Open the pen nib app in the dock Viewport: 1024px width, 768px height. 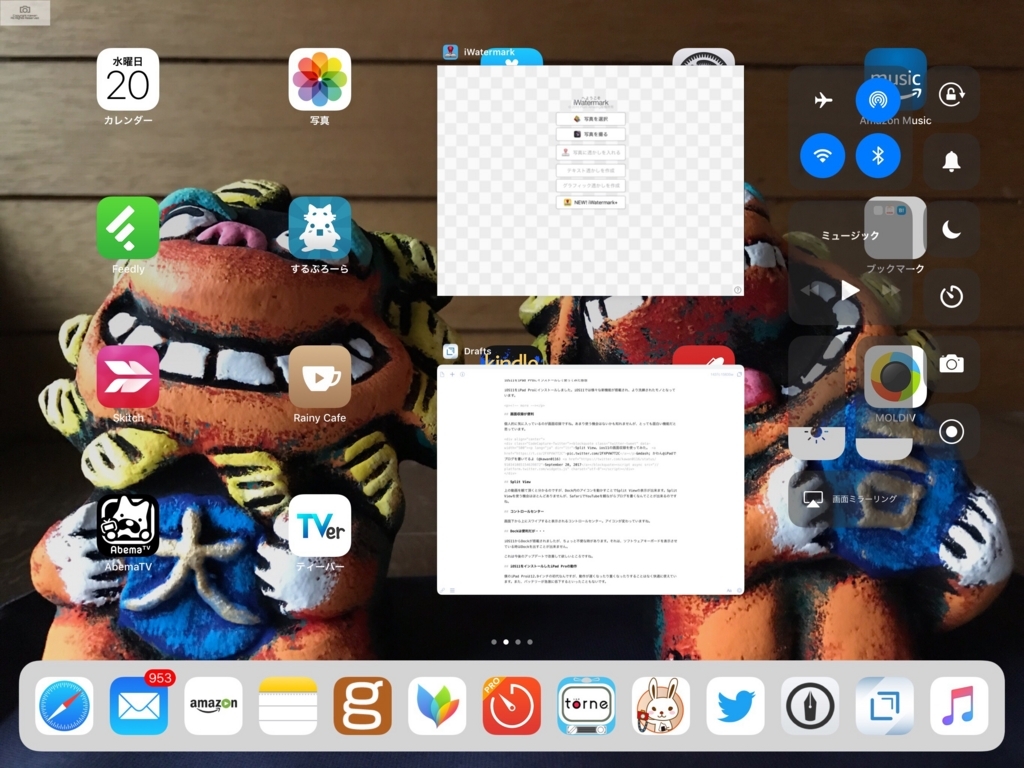810,706
